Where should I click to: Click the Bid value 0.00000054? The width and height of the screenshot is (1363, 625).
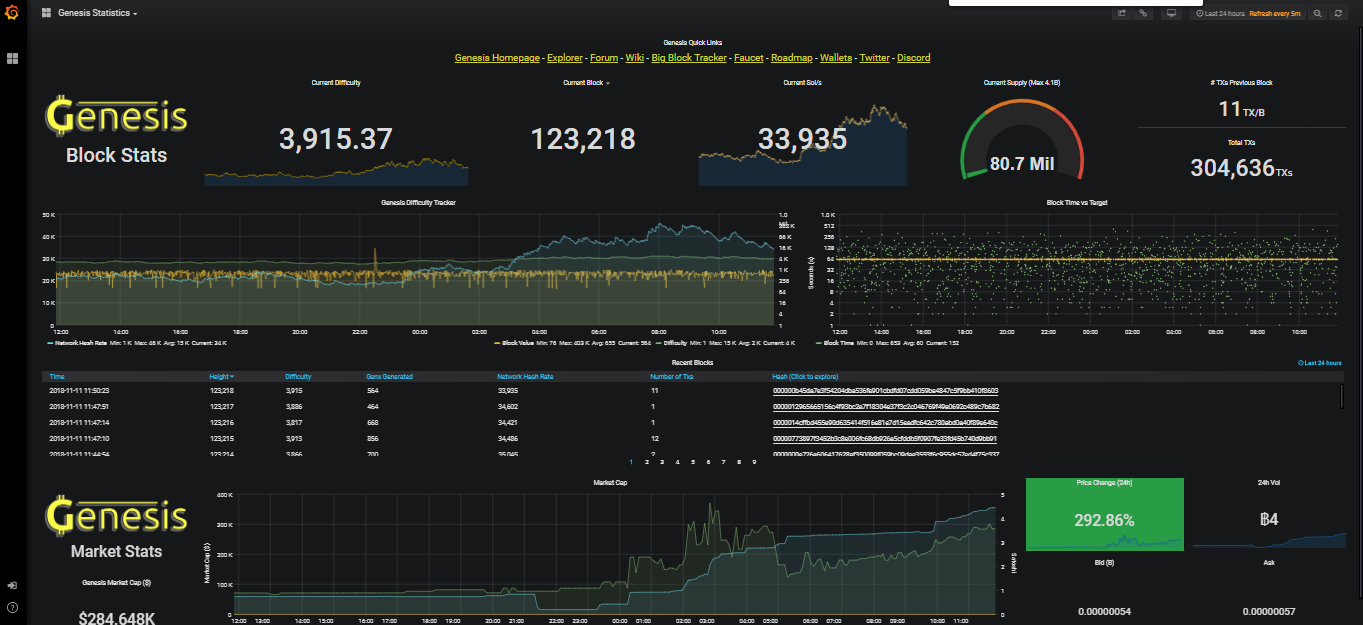[1104, 611]
